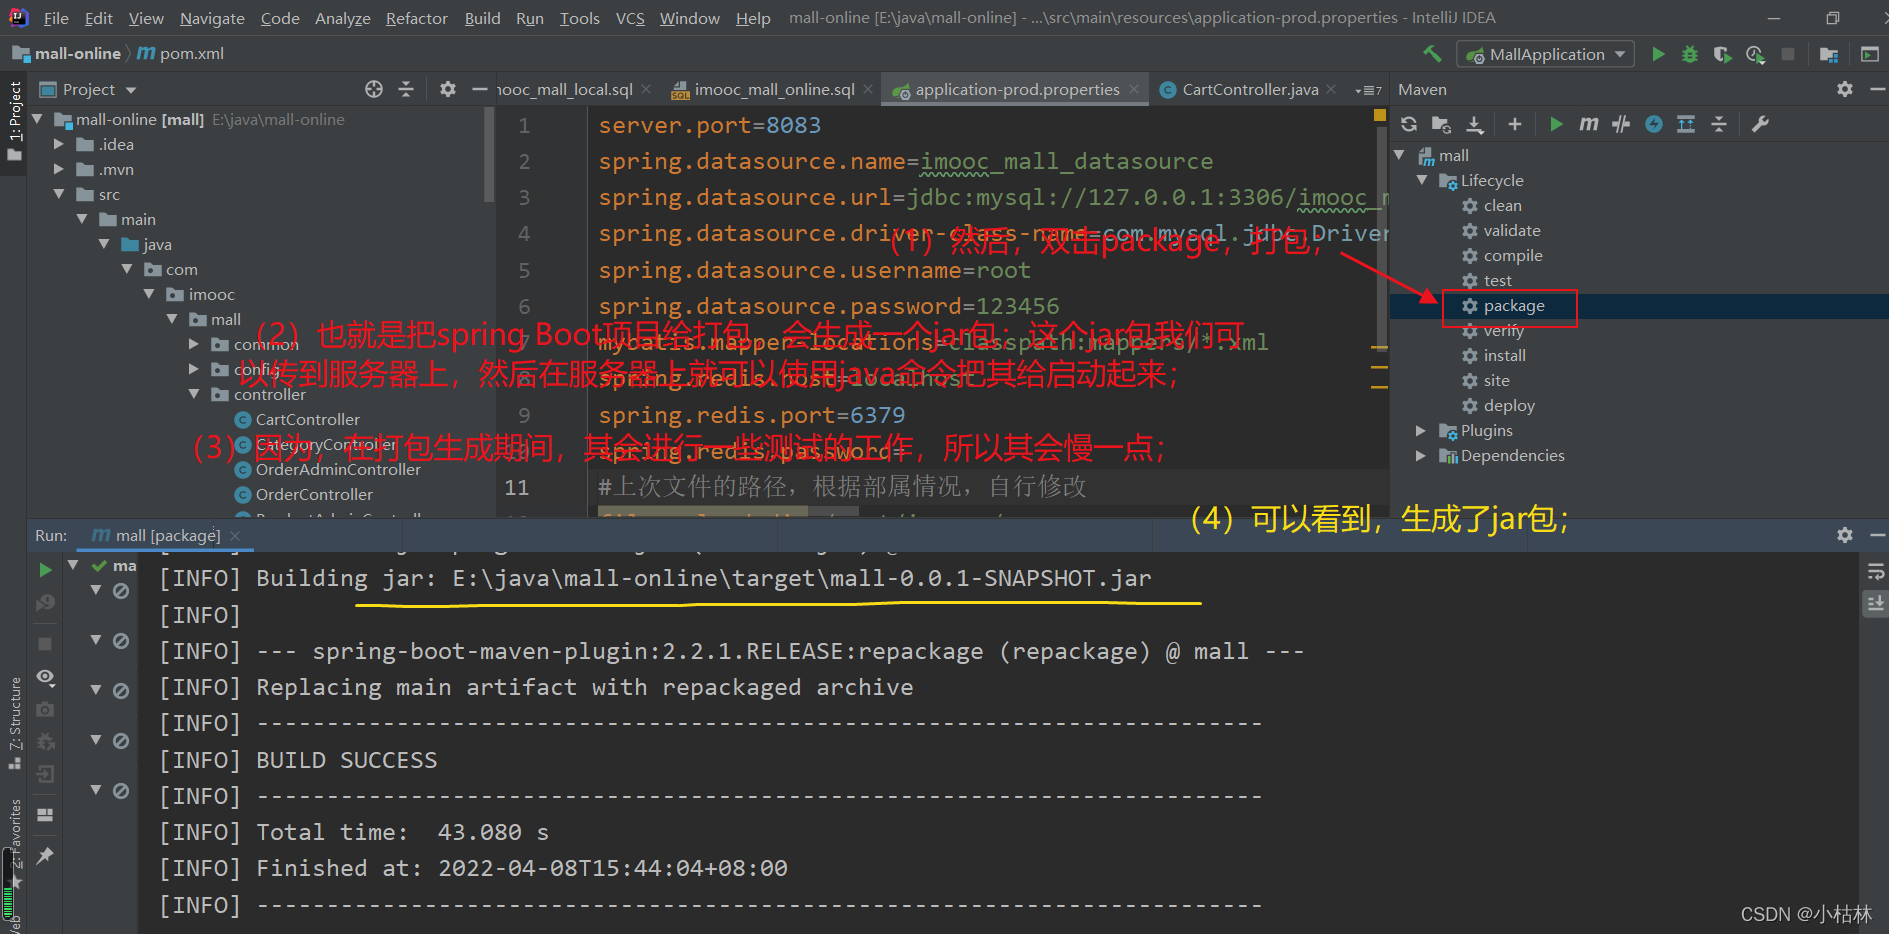Select the compile lifecycle goal
Viewport: 1889px width, 934px height.
tap(1512, 256)
